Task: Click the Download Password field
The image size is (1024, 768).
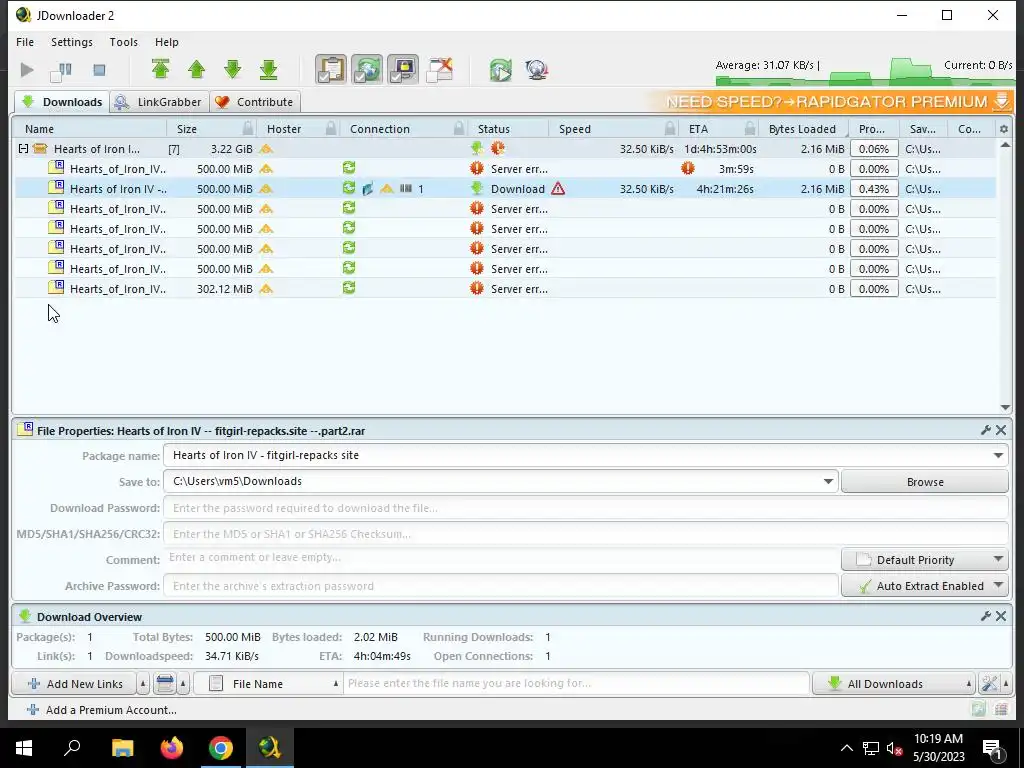Action: 585,508
